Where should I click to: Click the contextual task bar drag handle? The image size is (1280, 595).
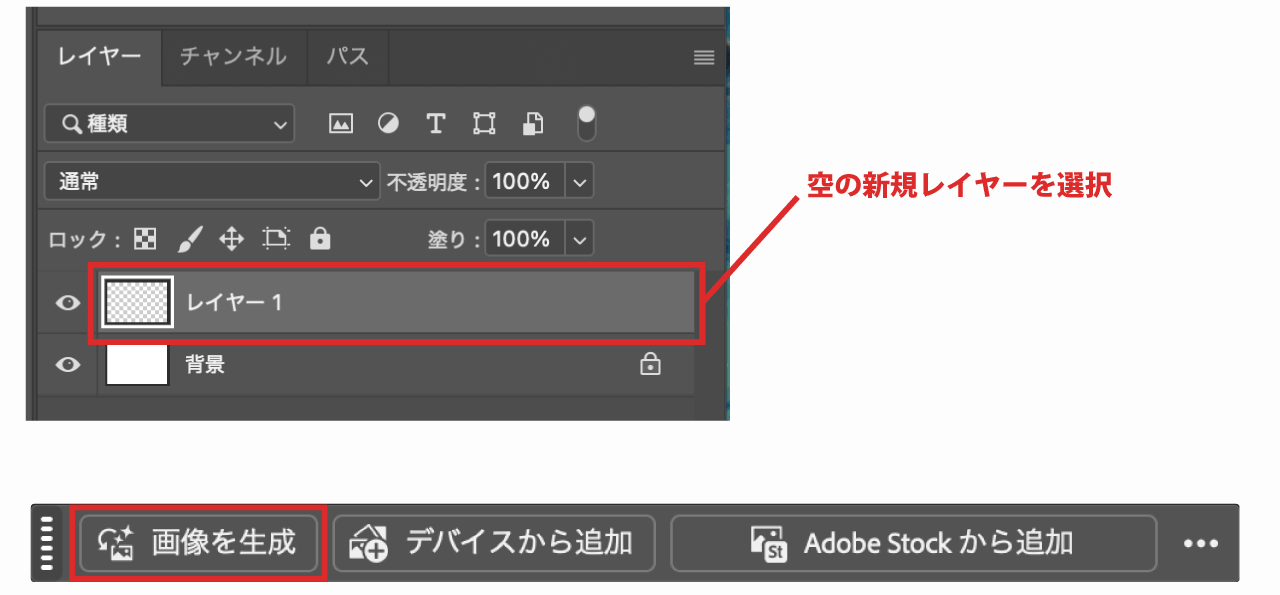point(46,543)
